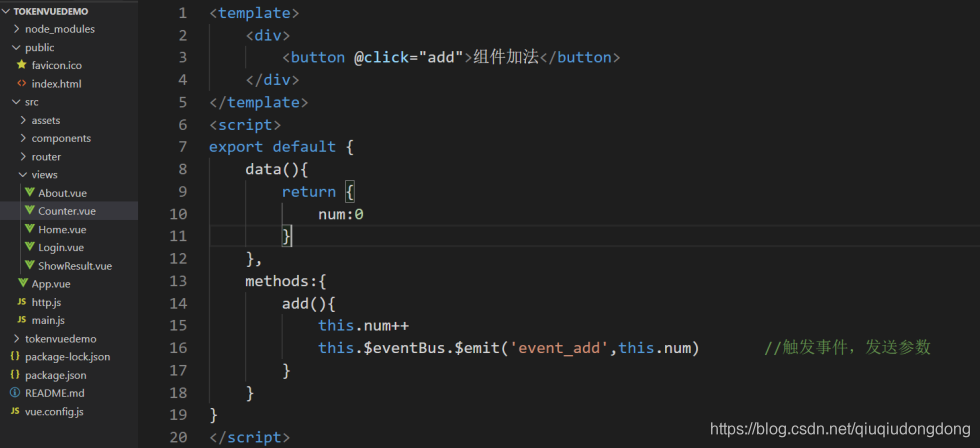The width and height of the screenshot is (980, 448).
Task: Open About.vue from views folder
Action: (x=62, y=193)
